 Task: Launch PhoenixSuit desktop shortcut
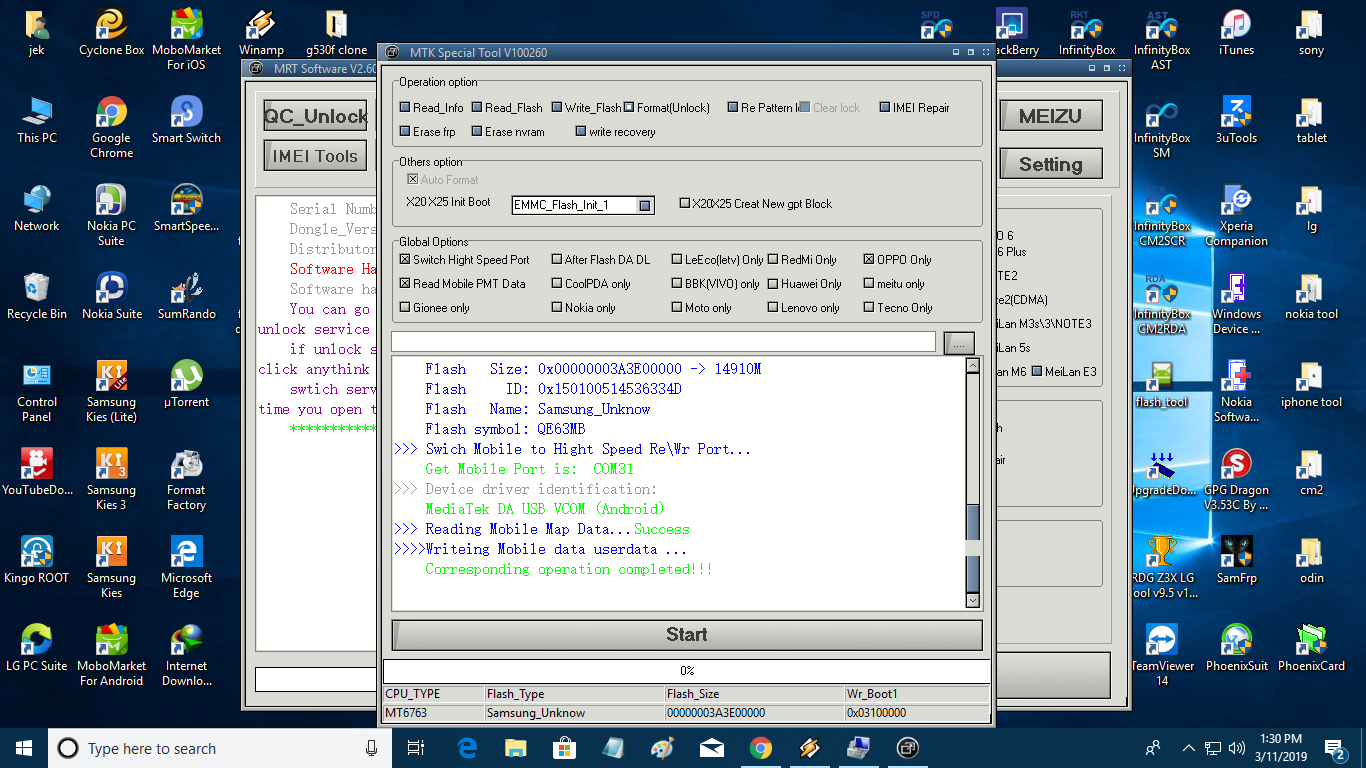1237,649
